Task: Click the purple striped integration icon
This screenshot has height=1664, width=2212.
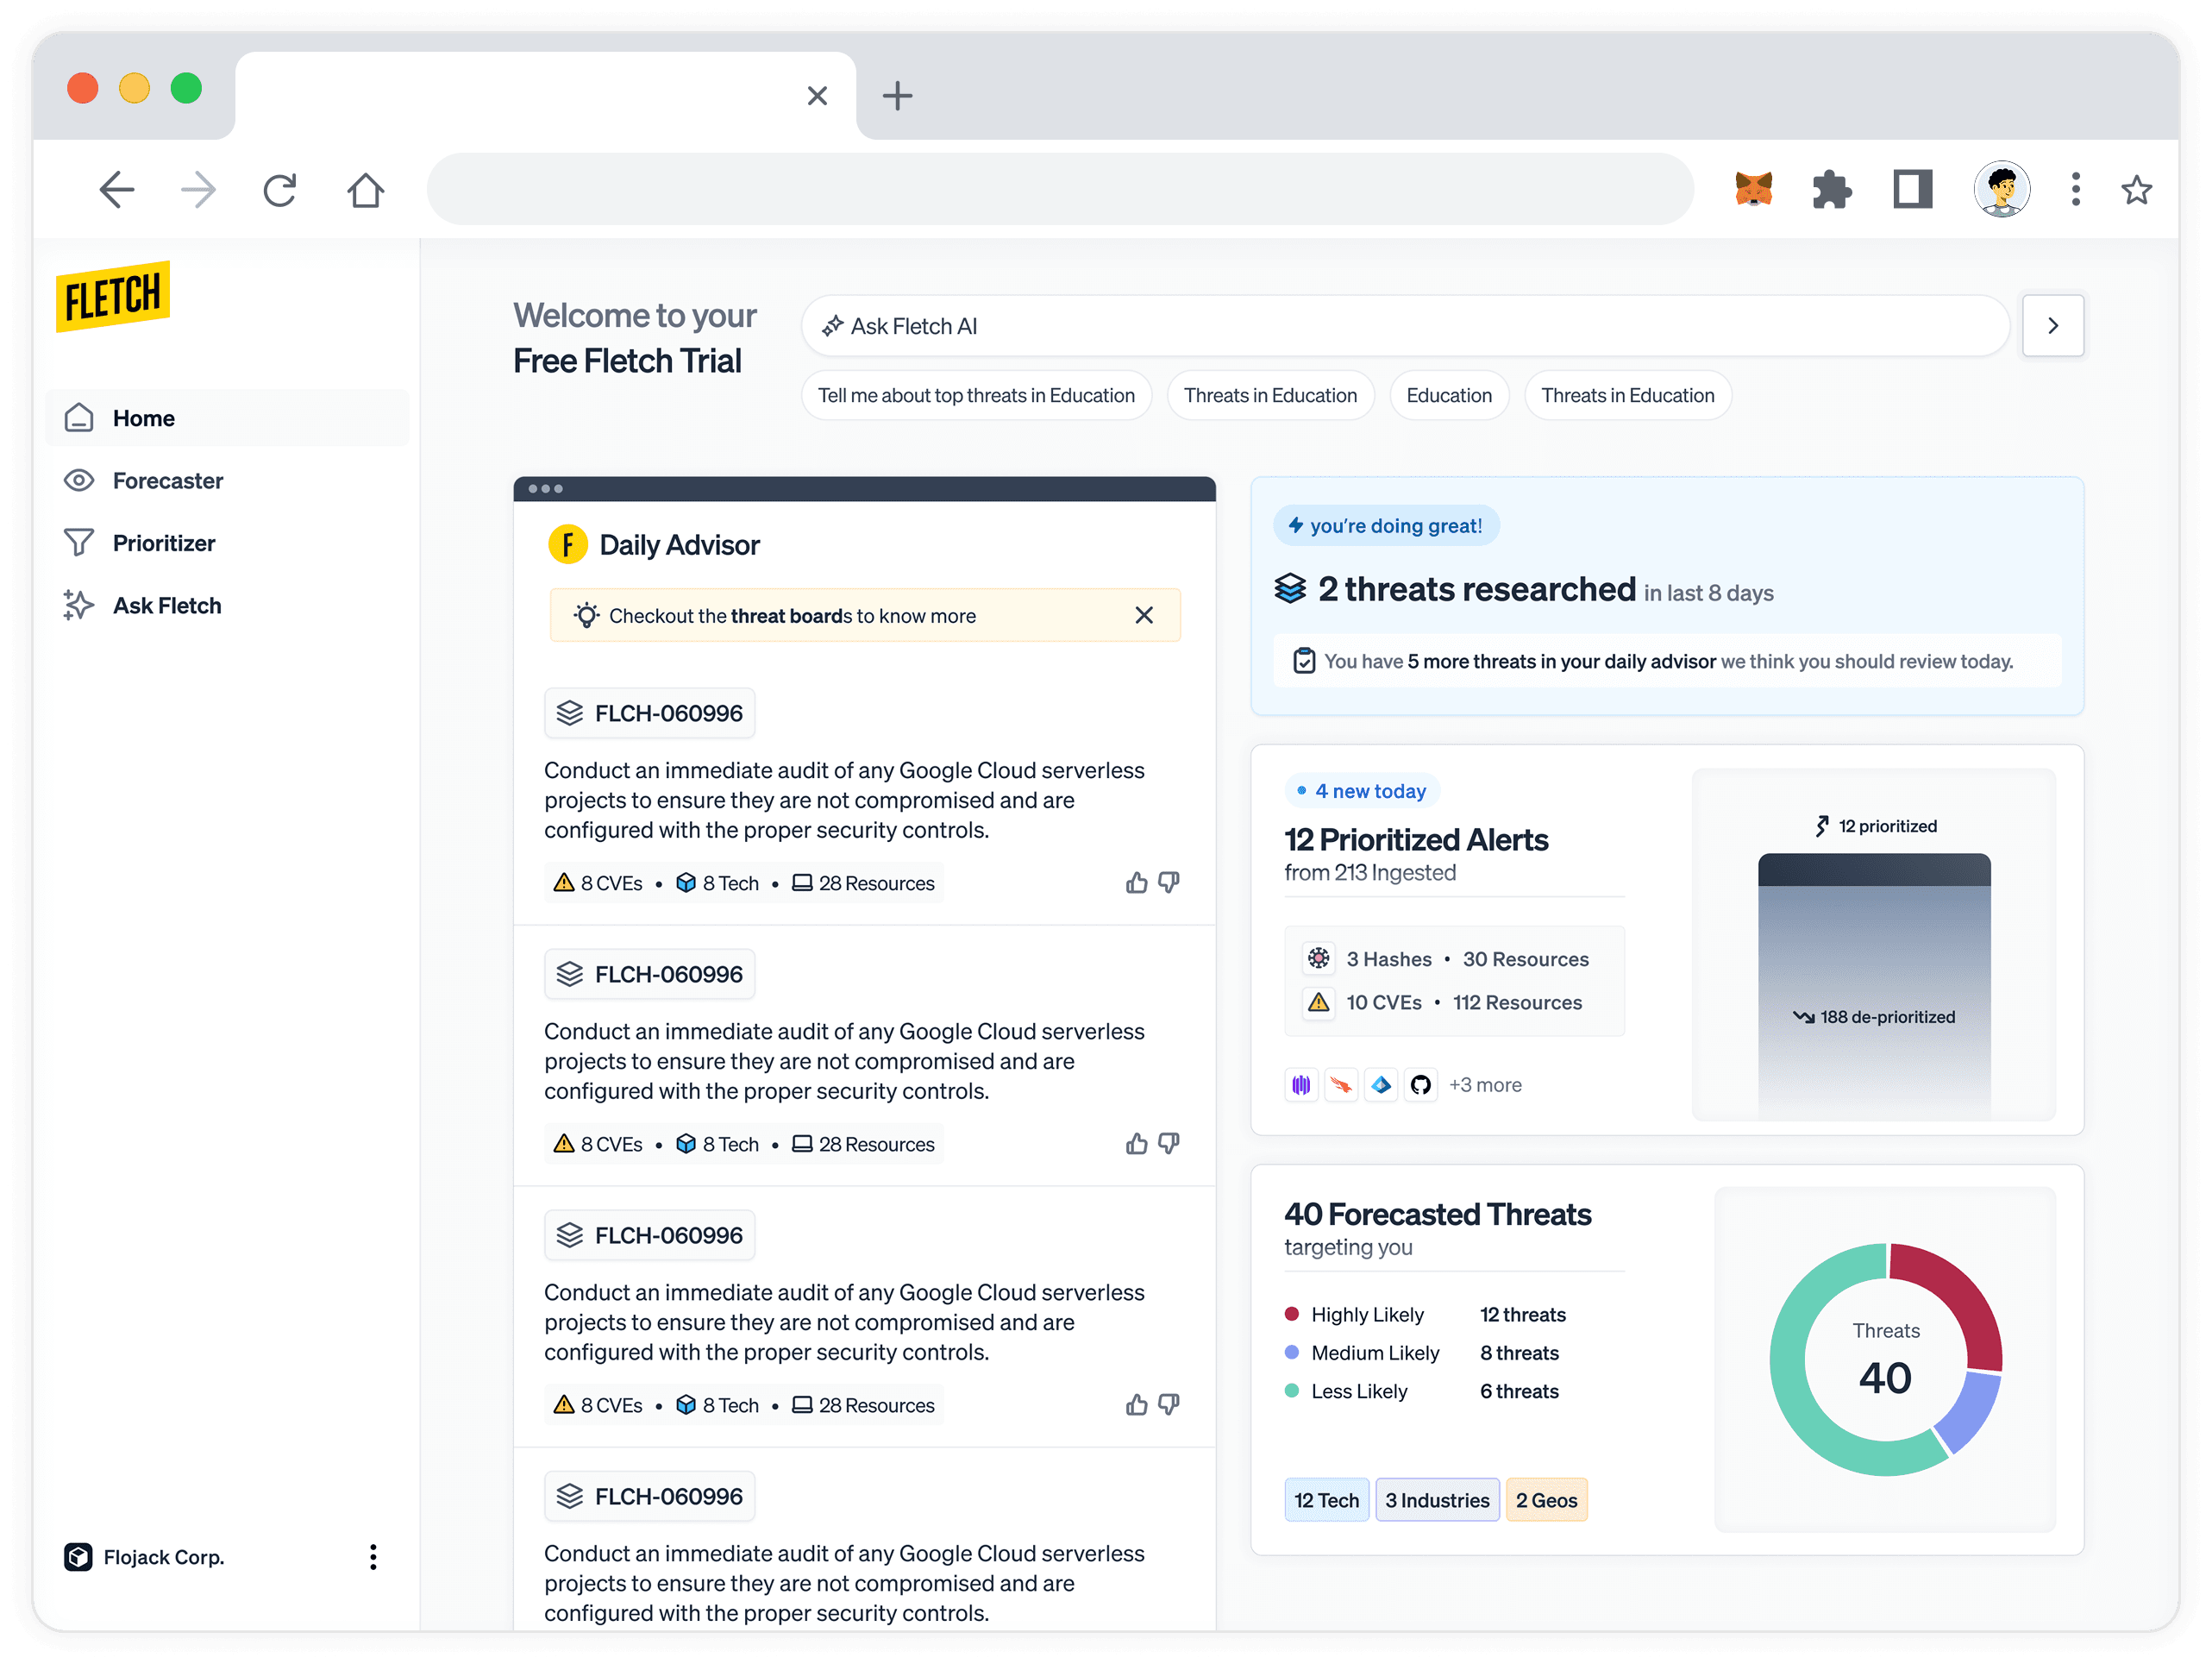Action: coord(1301,1085)
